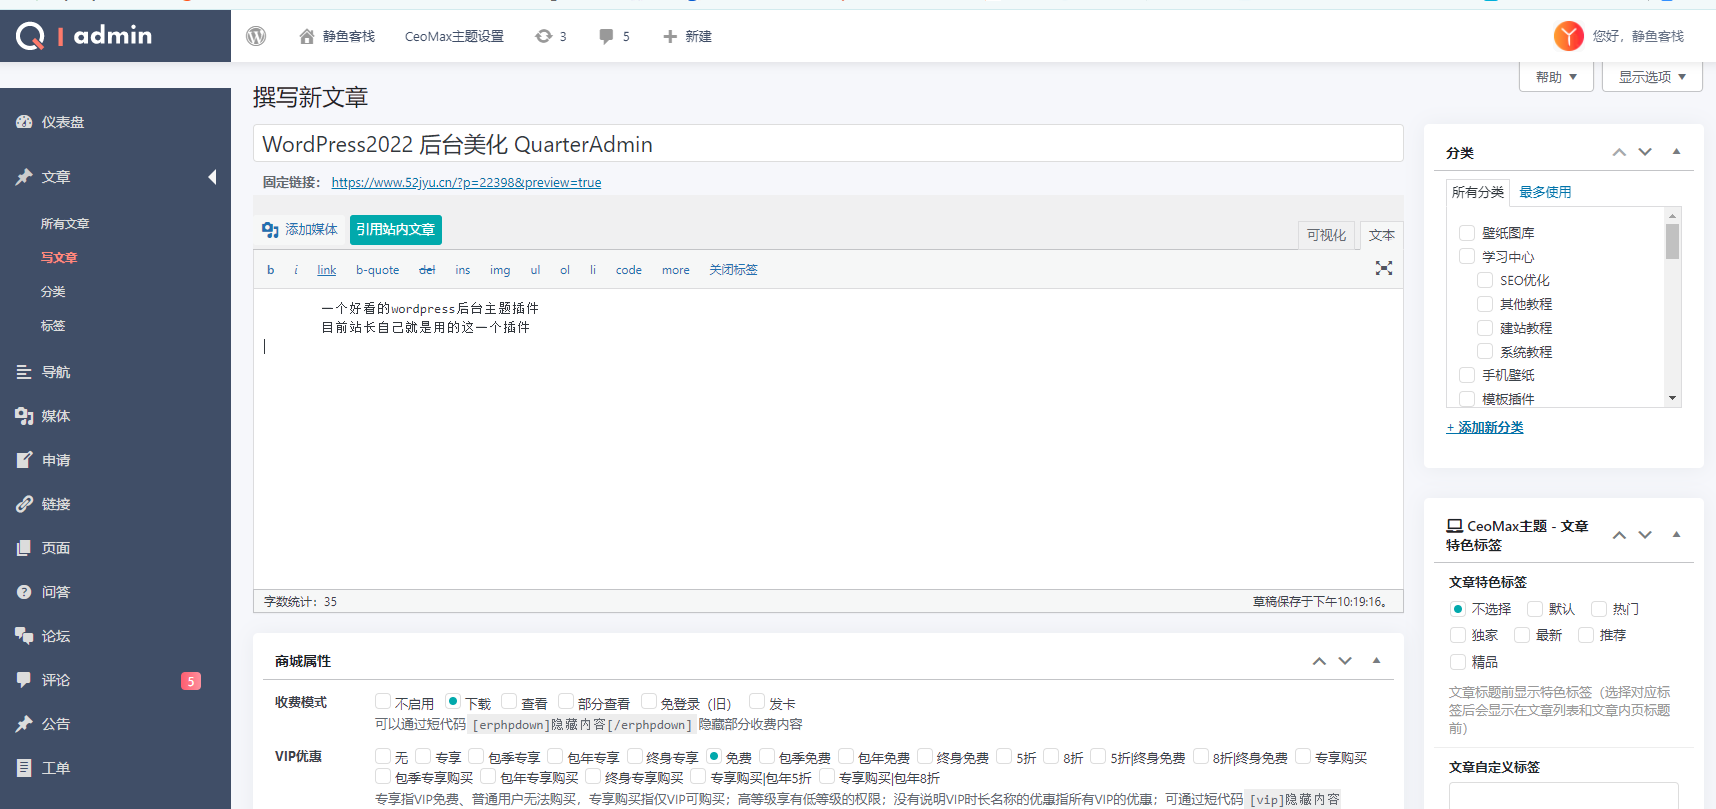Viewport: 1716px width, 809px height.
Task: Open the 仪表盘 dashboard icon
Action: point(25,122)
